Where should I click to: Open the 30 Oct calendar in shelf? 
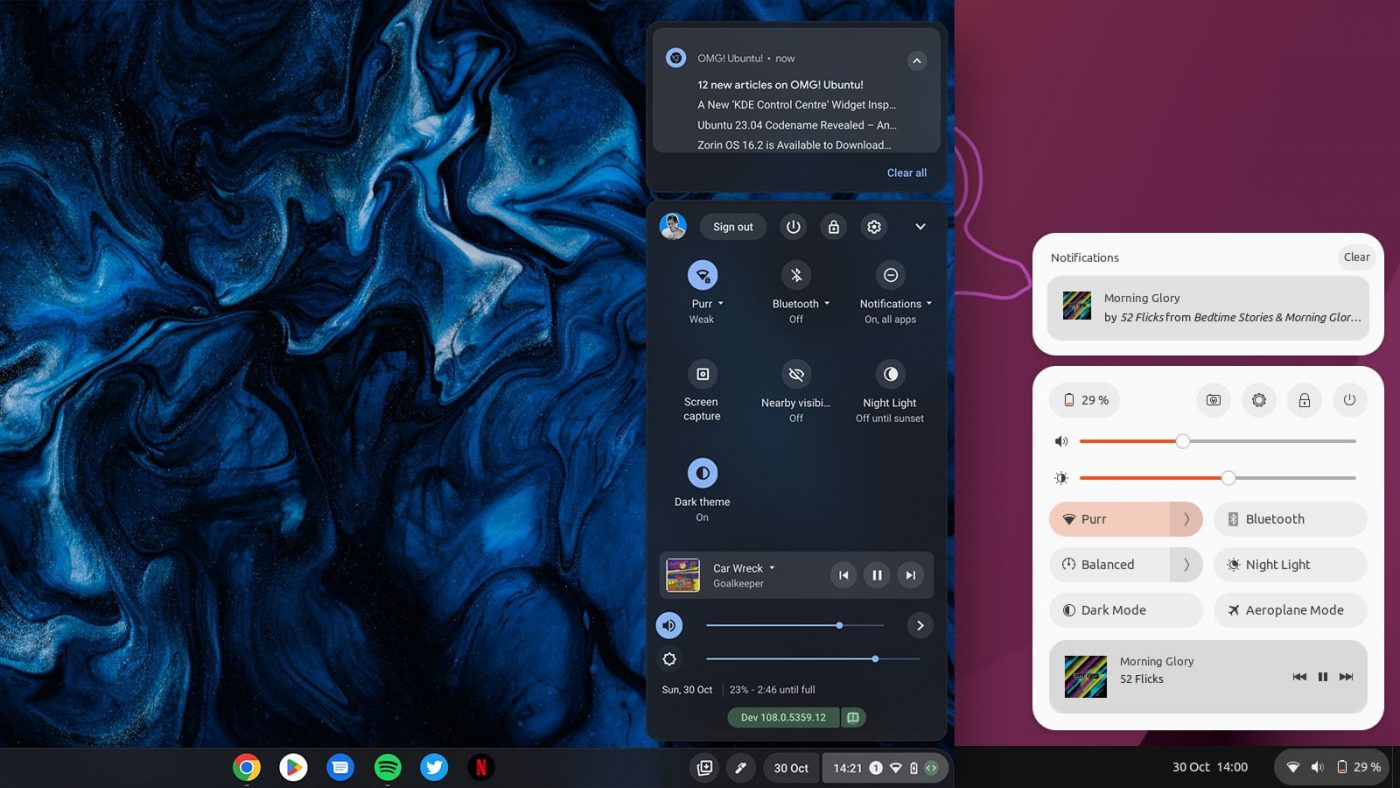pyautogui.click(x=791, y=768)
